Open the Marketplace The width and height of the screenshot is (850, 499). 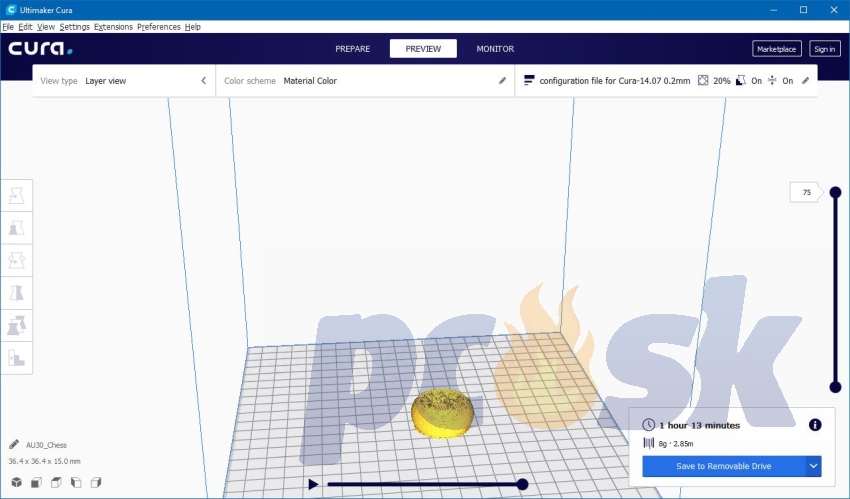(x=776, y=49)
